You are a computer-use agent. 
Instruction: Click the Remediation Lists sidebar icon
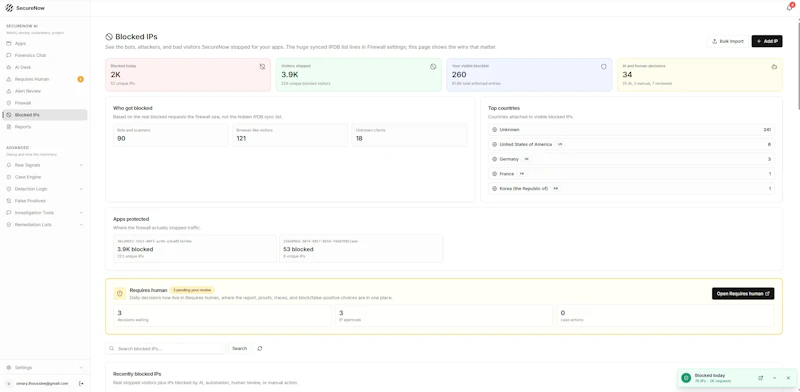click(x=9, y=225)
